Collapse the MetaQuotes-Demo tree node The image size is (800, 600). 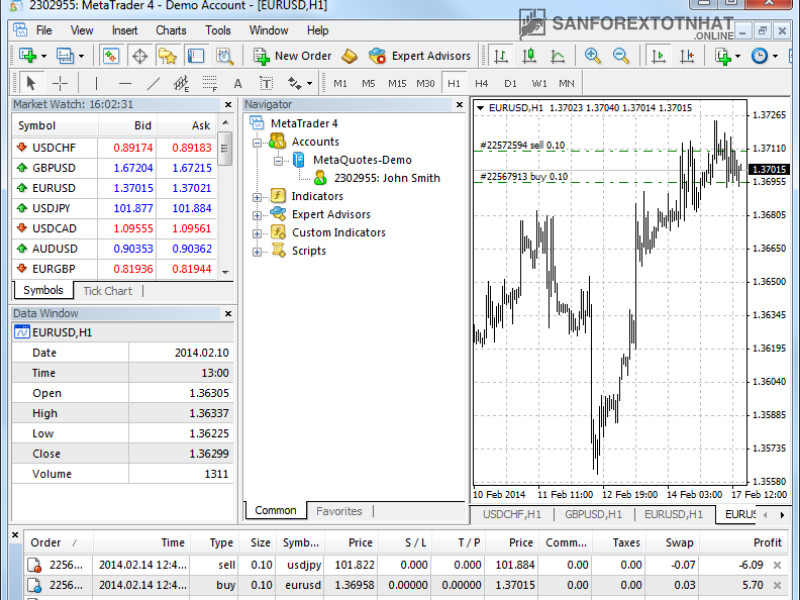coord(278,161)
